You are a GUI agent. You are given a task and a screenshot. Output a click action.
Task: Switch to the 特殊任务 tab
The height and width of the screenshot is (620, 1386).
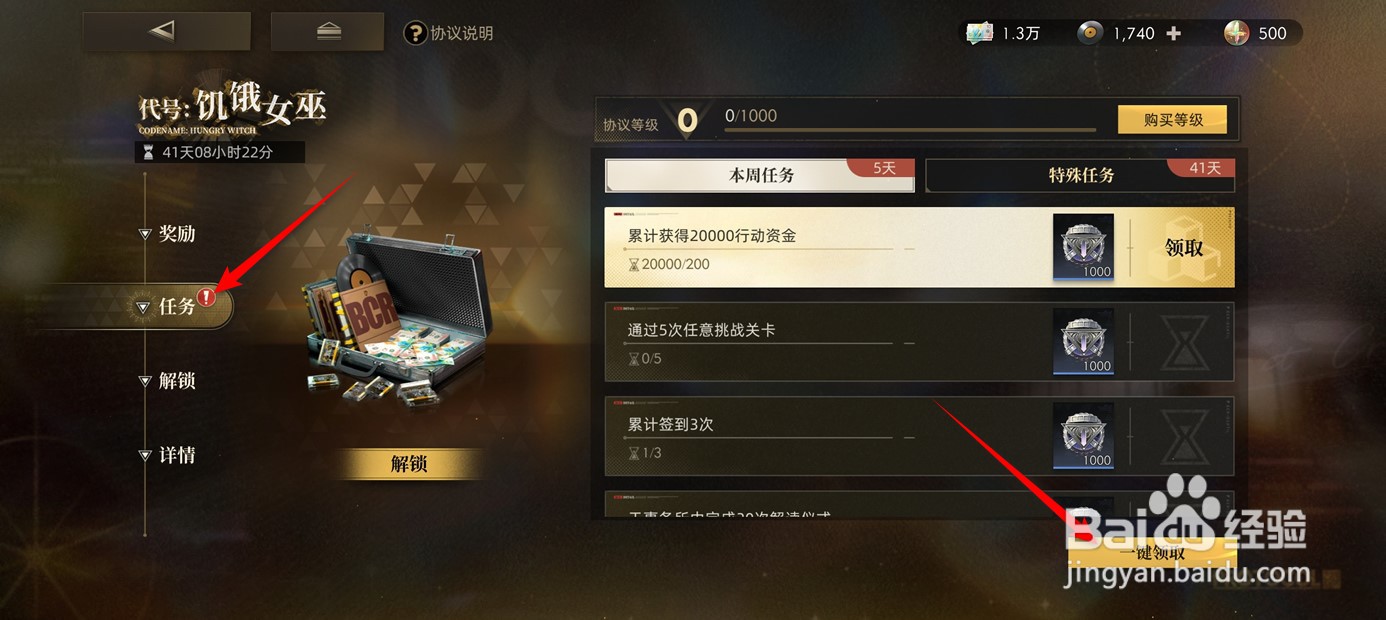(x=1081, y=175)
